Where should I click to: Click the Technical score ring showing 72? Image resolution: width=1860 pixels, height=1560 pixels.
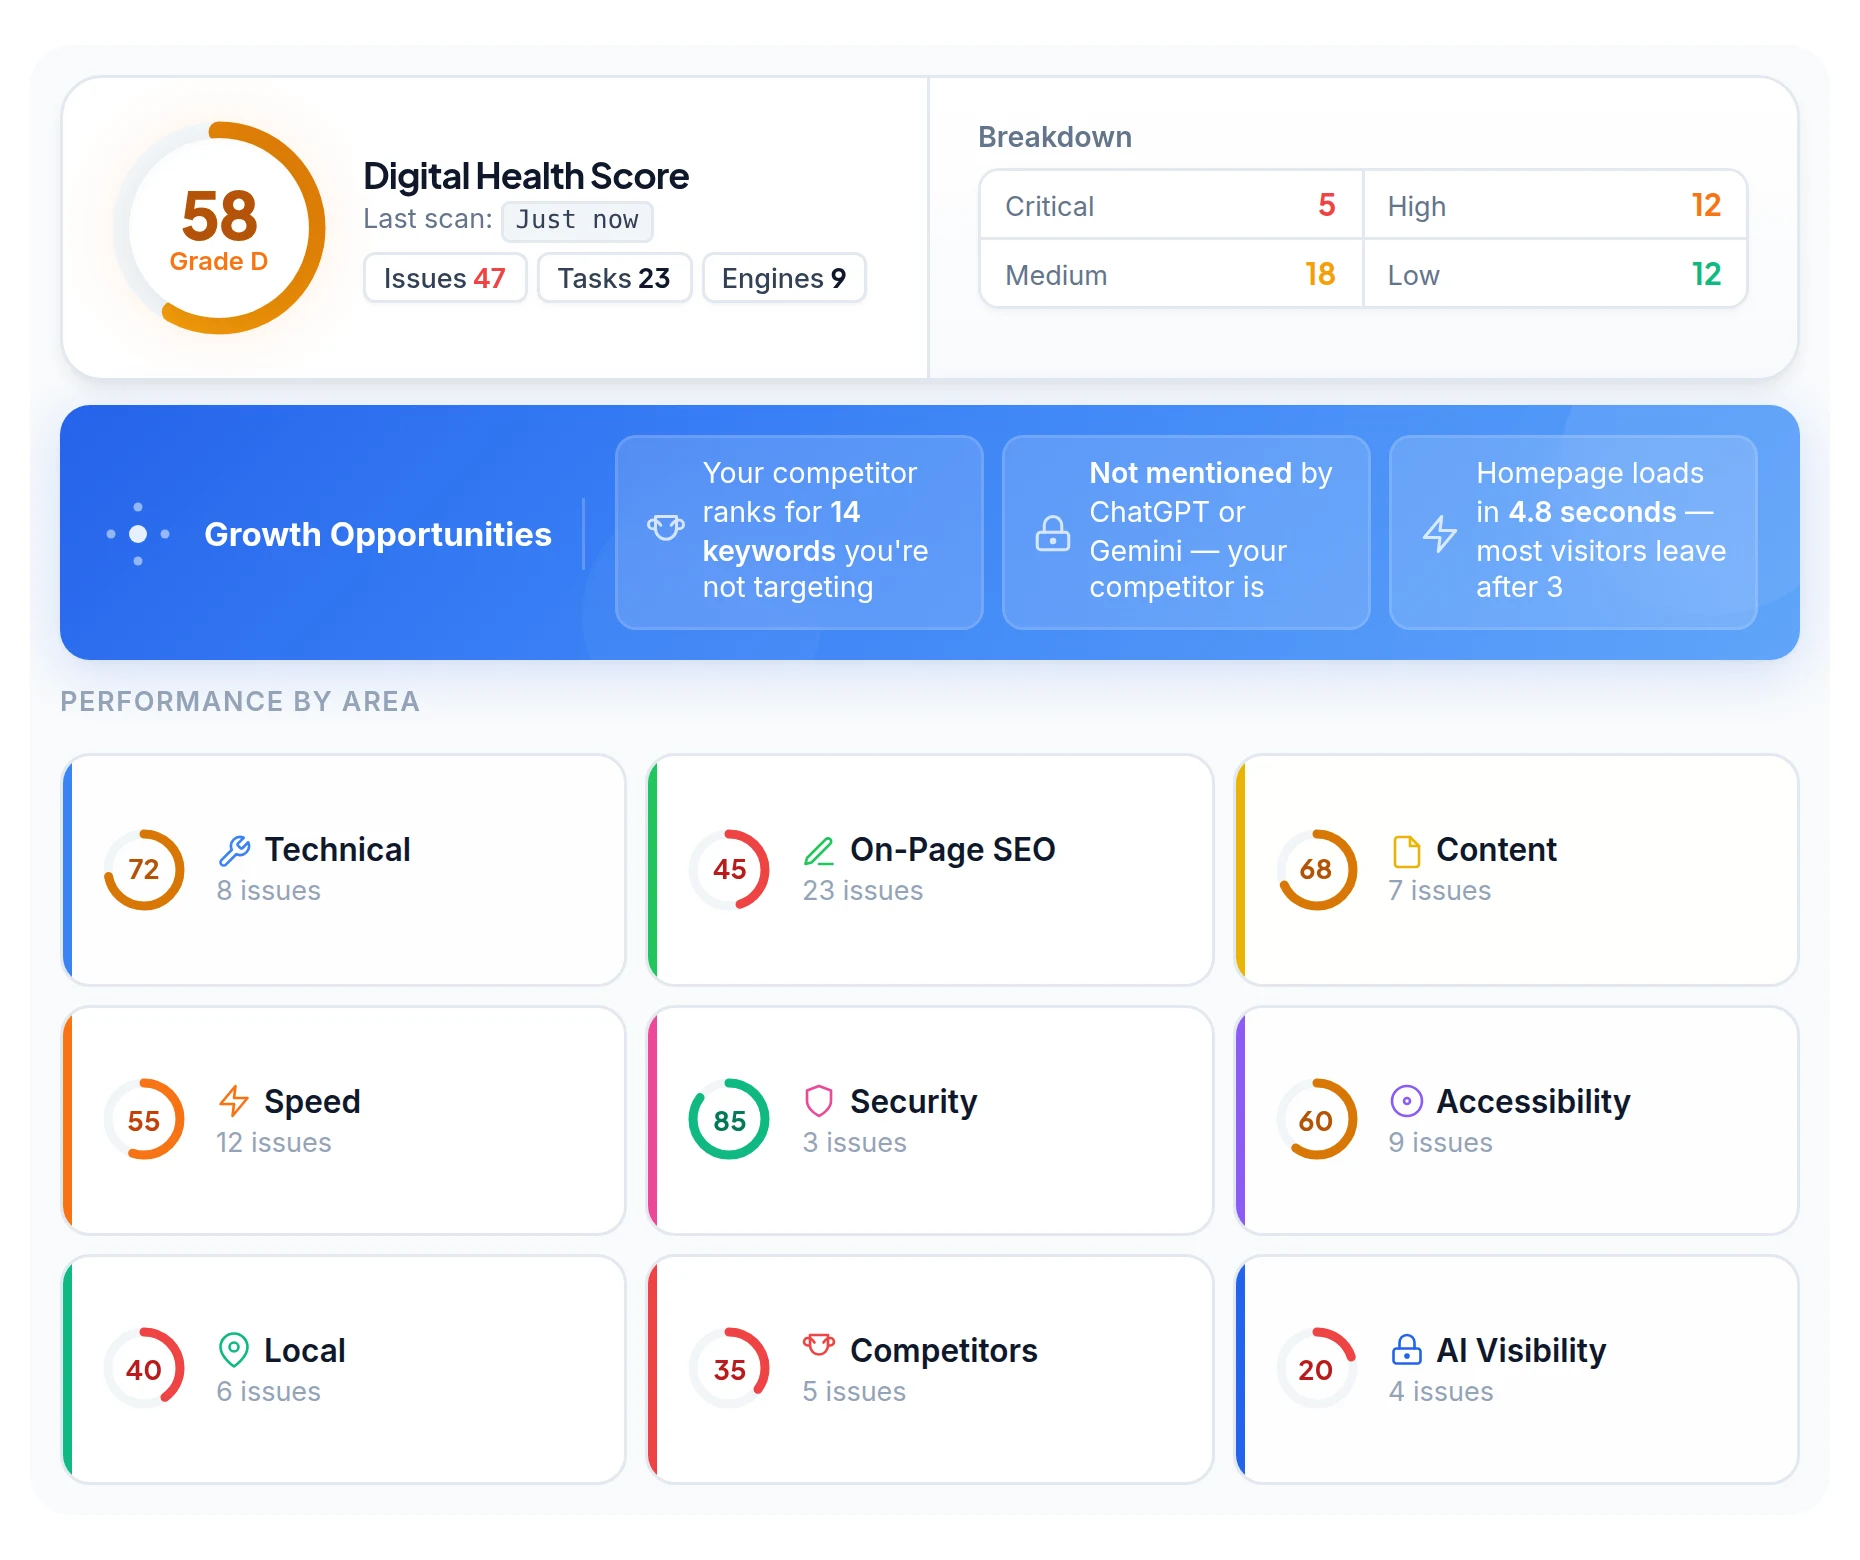pyautogui.click(x=144, y=870)
